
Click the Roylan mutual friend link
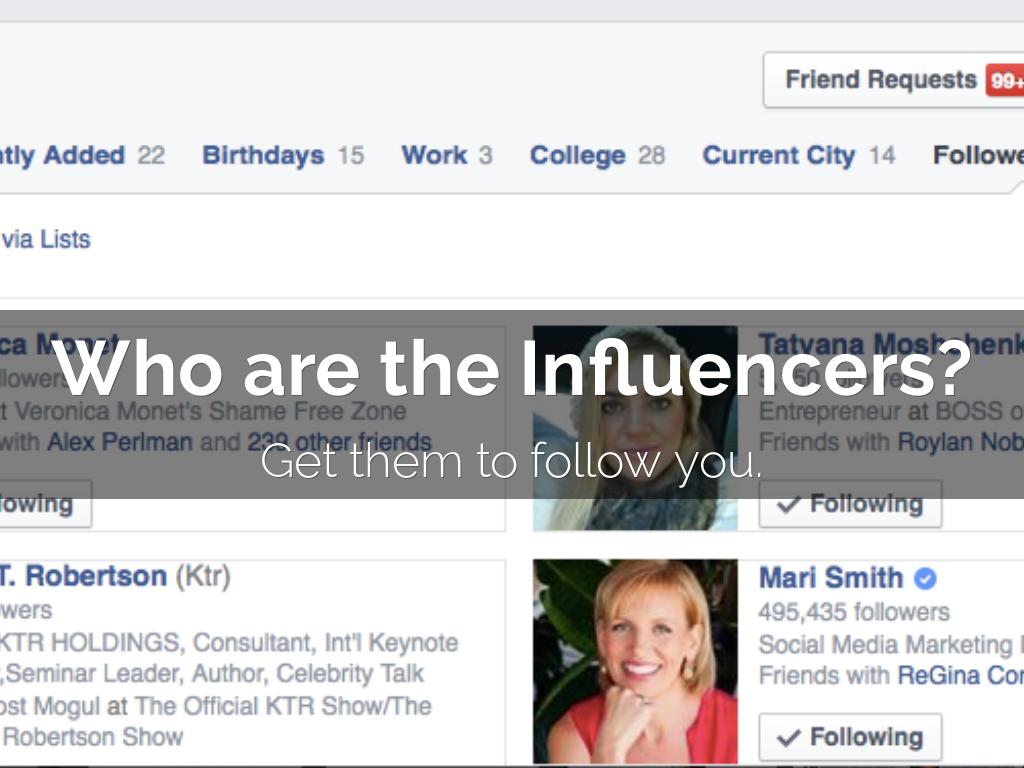click(960, 441)
